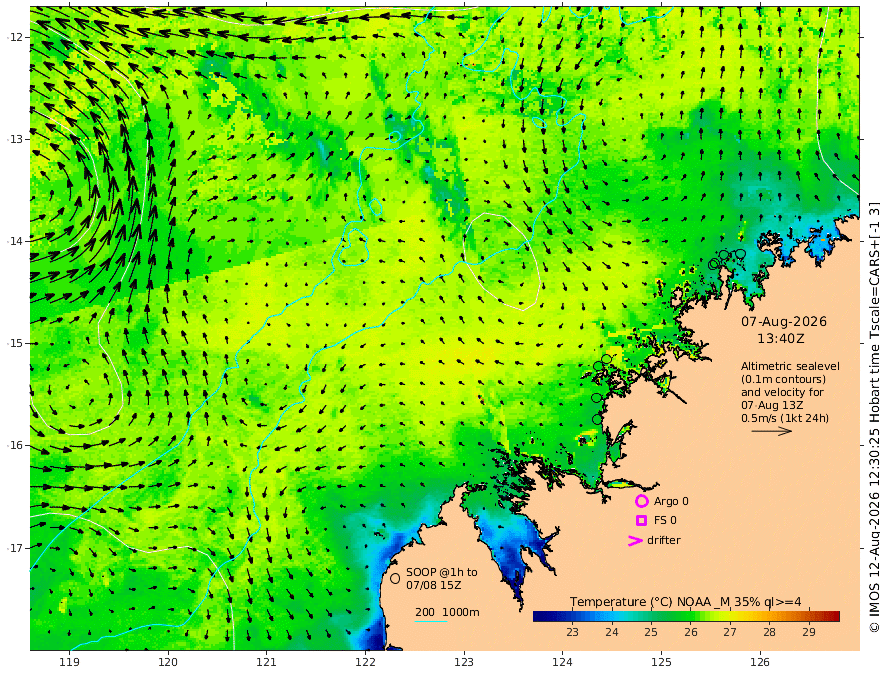Click the 26 tick label on colorbar
This screenshot has width=880, height=680.
[691, 632]
